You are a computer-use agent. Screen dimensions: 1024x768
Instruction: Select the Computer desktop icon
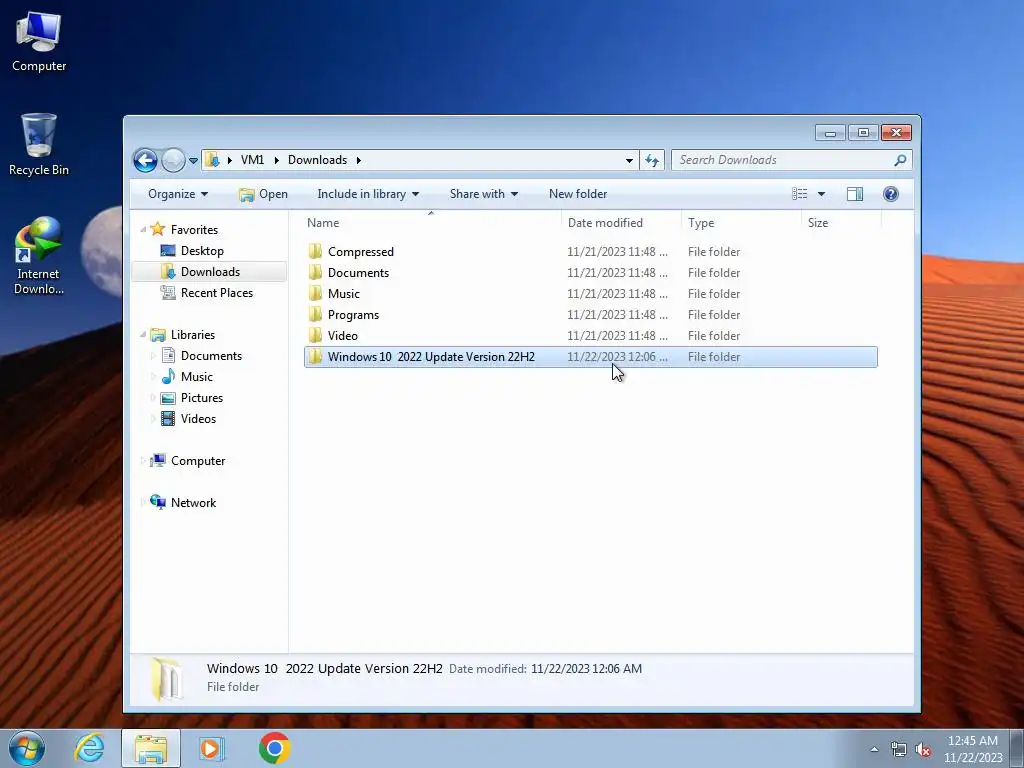[39, 42]
